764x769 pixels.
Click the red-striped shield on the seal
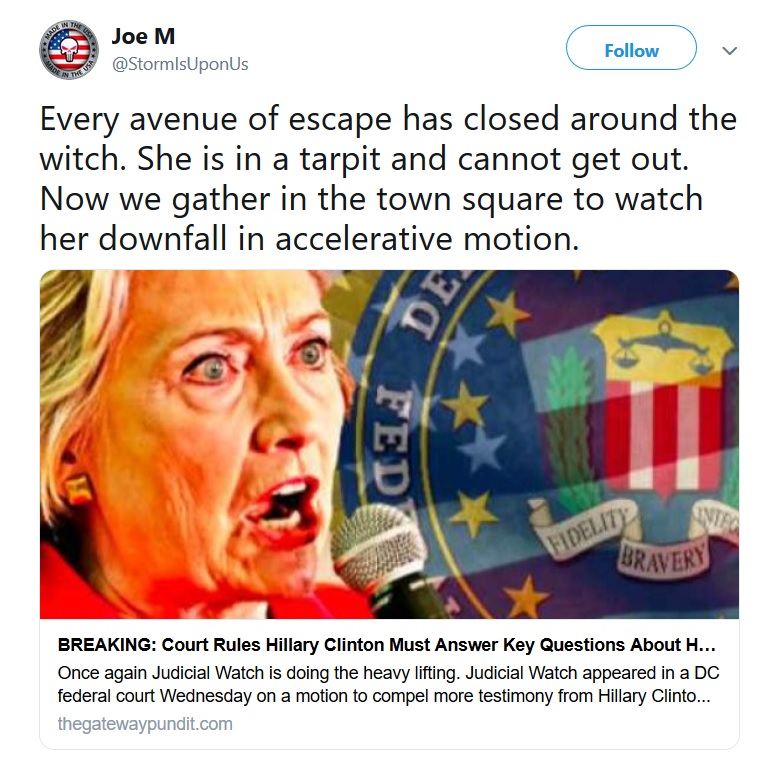coord(663,434)
